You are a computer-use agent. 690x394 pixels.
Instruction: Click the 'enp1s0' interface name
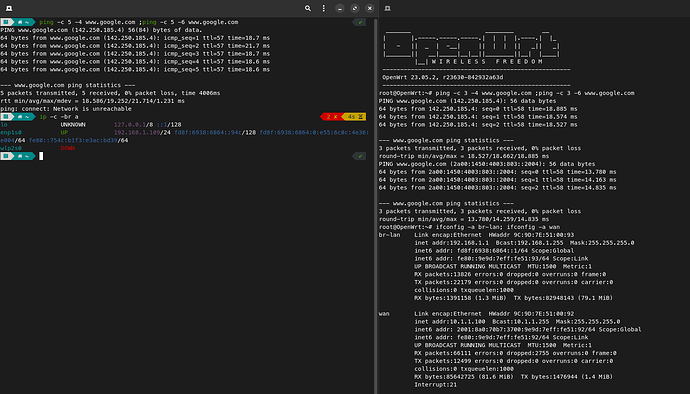(x=11, y=133)
